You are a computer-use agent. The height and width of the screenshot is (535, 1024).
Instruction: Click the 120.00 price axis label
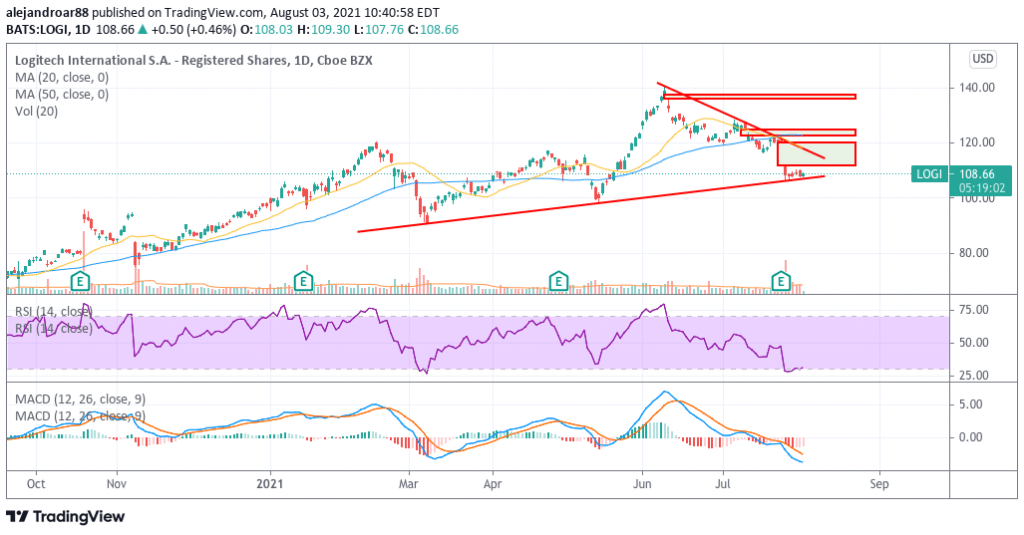pos(976,142)
